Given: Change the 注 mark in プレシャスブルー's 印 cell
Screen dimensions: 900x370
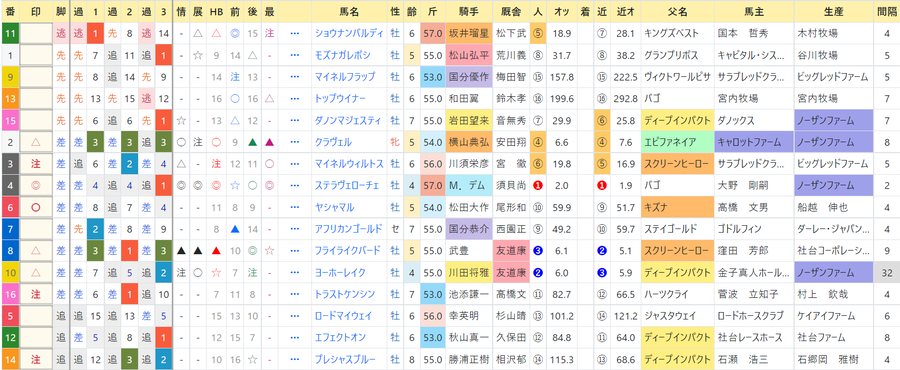Looking at the screenshot, I should (x=36, y=359).
